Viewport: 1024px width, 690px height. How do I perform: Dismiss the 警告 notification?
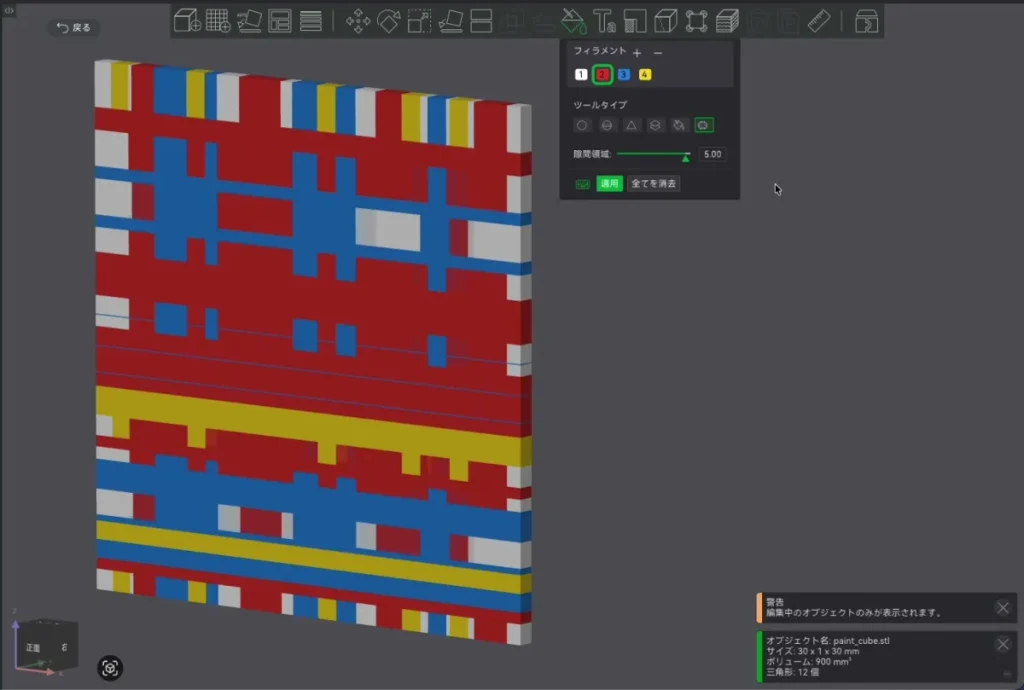tap(1003, 608)
